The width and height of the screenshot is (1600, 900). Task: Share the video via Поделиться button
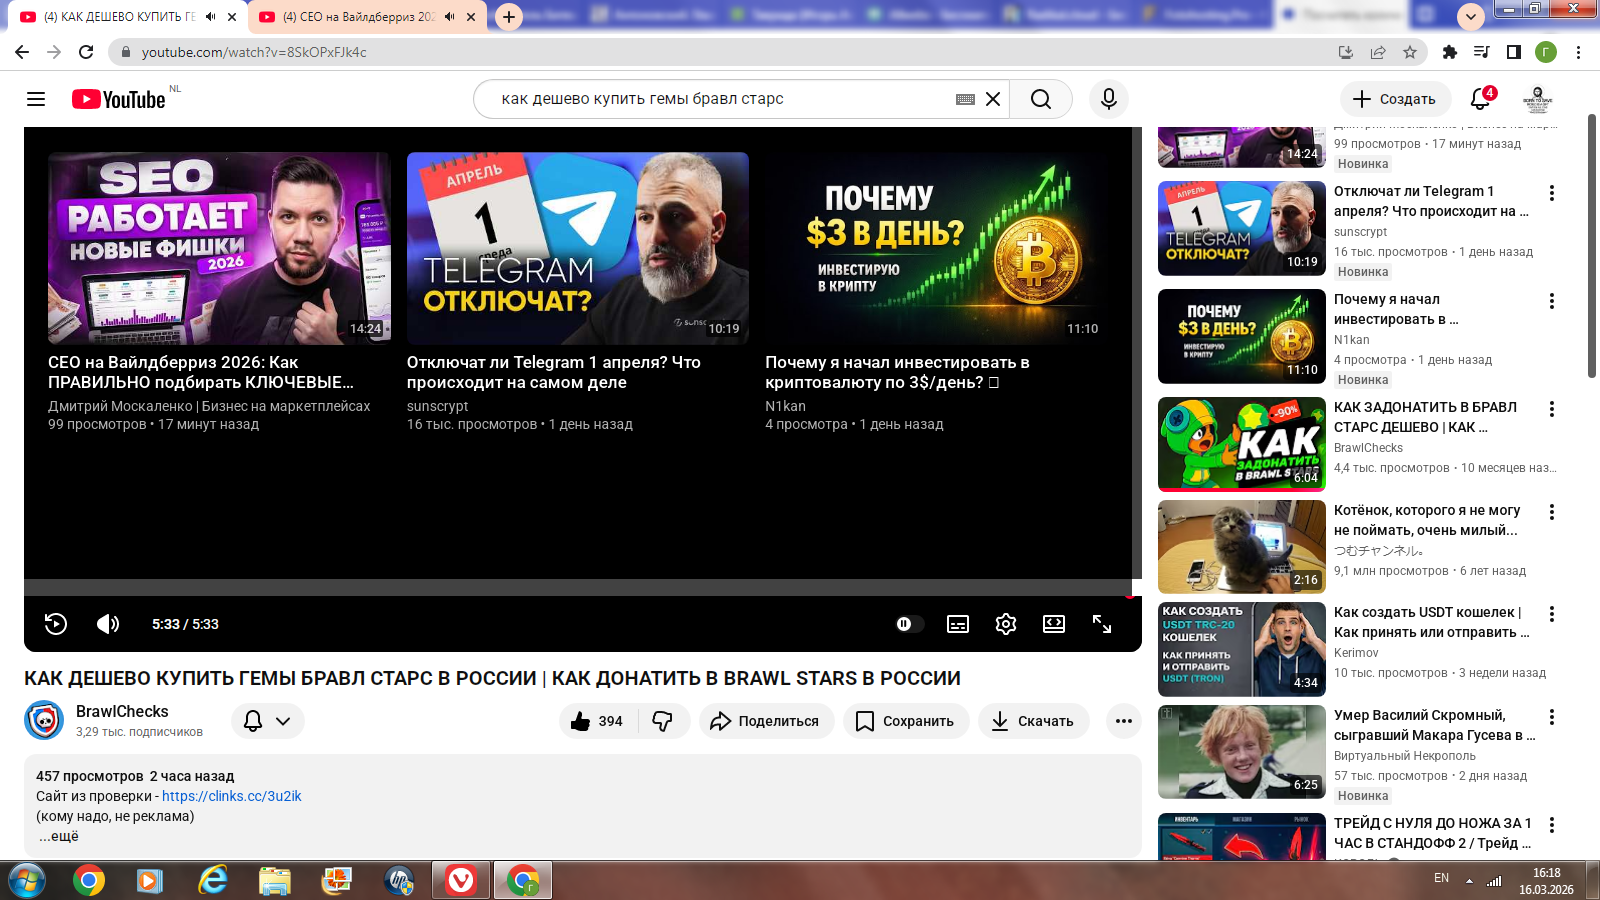click(x=766, y=721)
